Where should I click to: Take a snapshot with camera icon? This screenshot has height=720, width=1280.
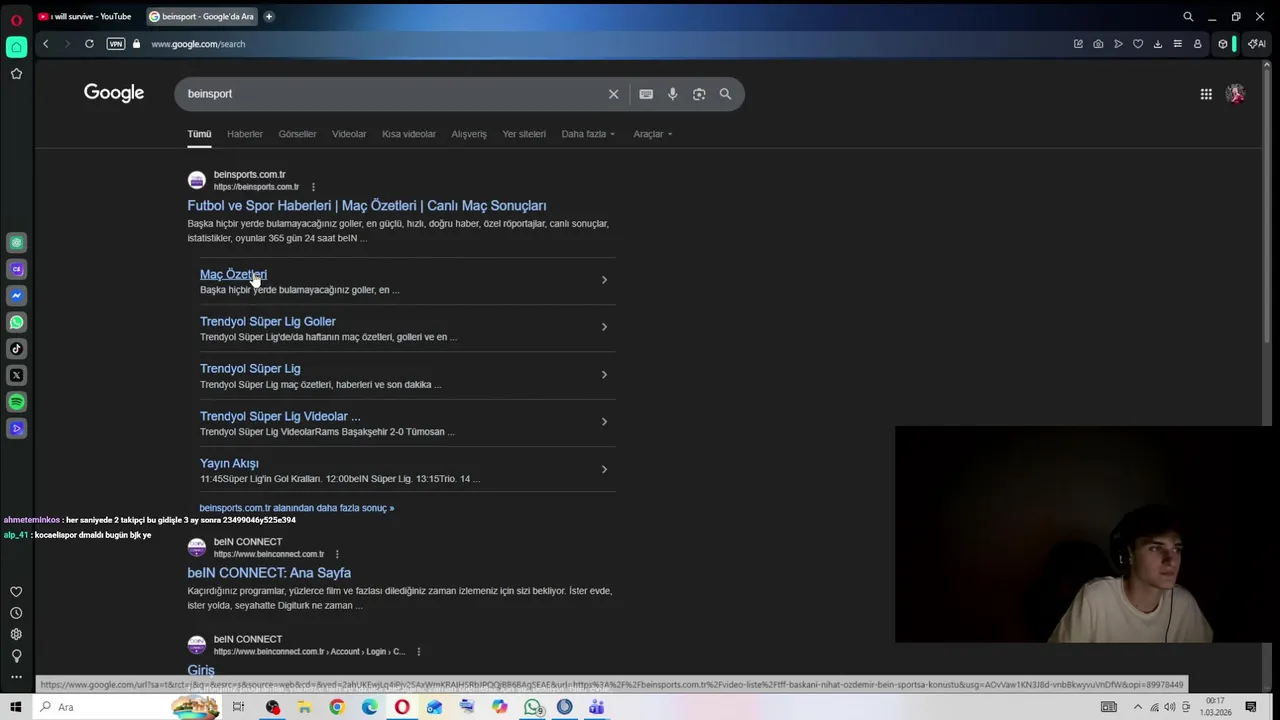pyautogui.click(x=1098, y=44)
